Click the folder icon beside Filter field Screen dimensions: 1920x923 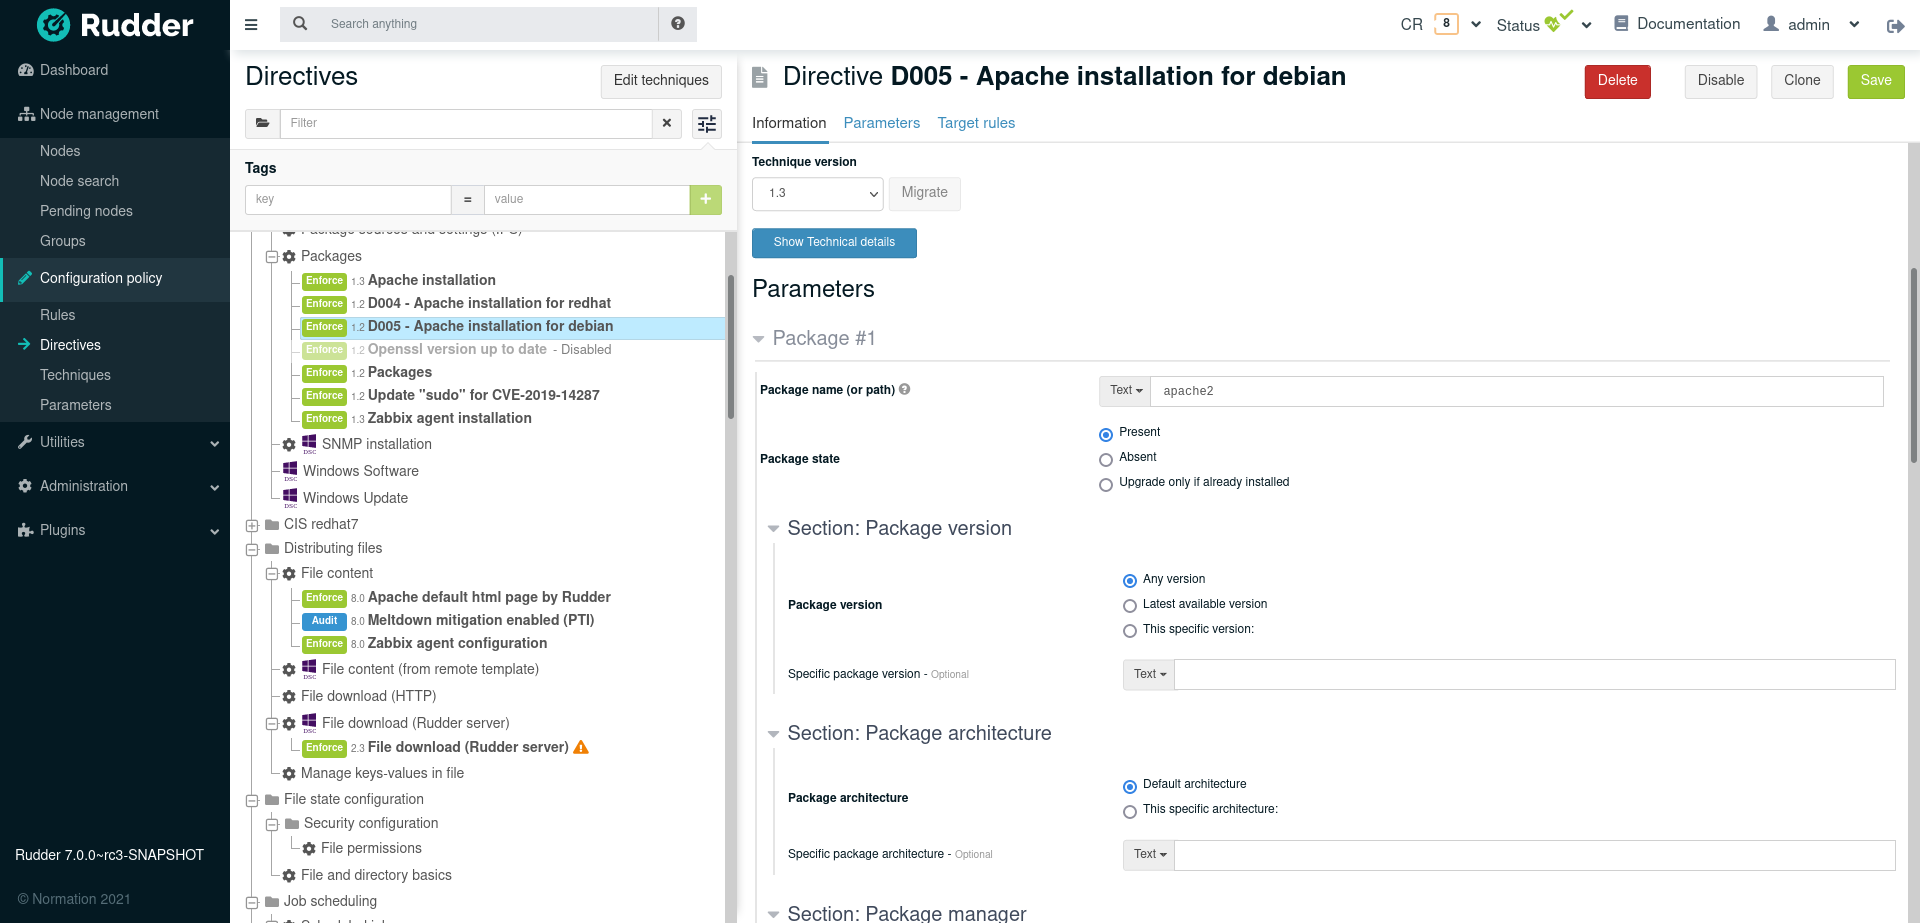262,123
